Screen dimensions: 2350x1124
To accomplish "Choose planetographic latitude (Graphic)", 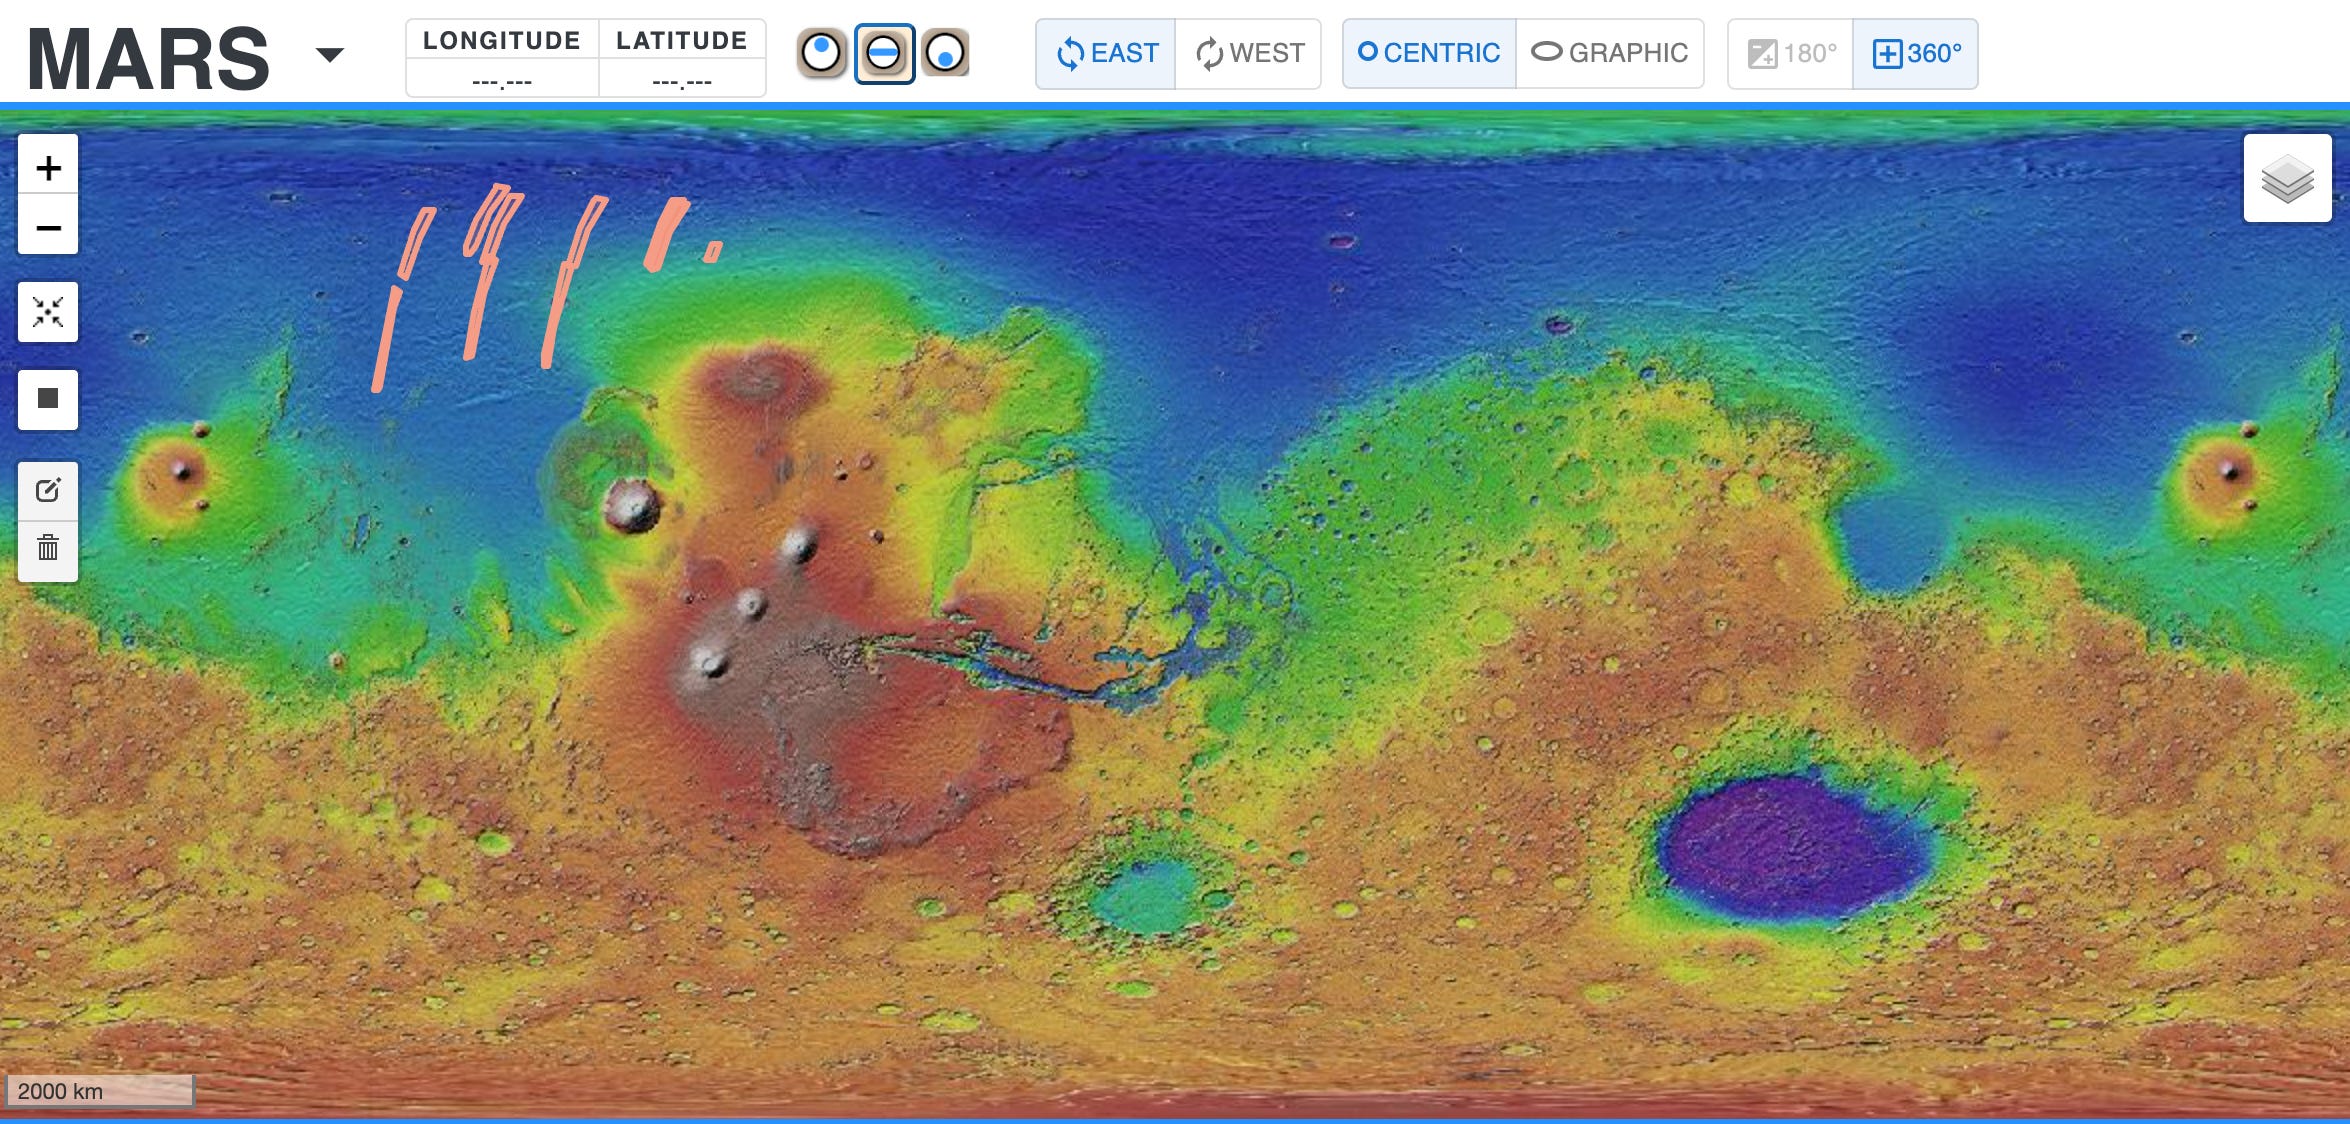I will [x=1610, y=53].
